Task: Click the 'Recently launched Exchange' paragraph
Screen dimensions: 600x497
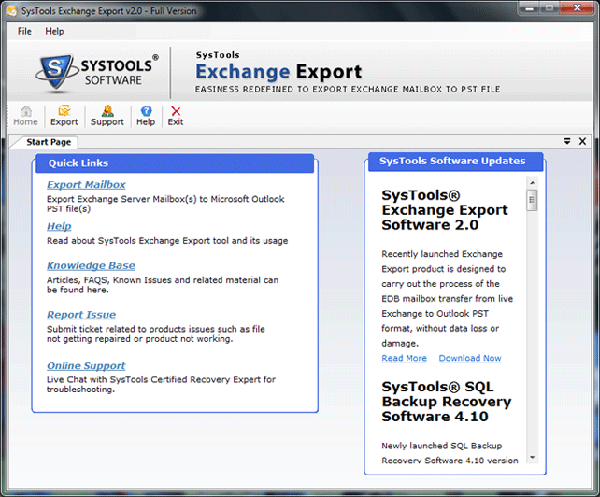Action: pos(447,299)
